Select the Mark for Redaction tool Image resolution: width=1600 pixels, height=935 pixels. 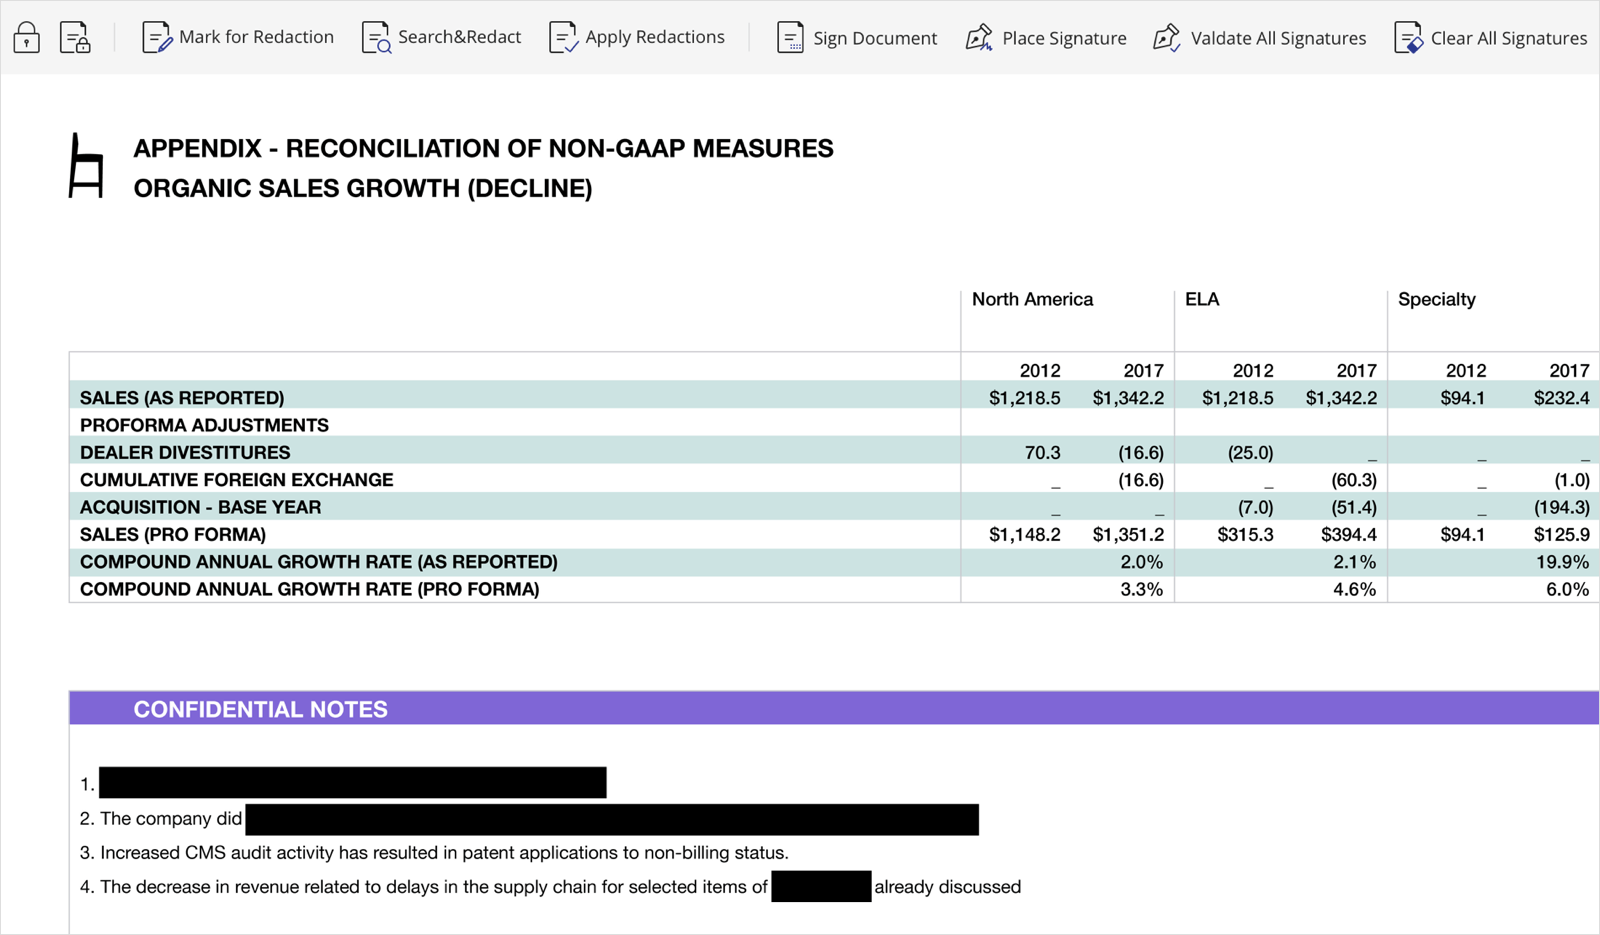(x=238, y=38)
